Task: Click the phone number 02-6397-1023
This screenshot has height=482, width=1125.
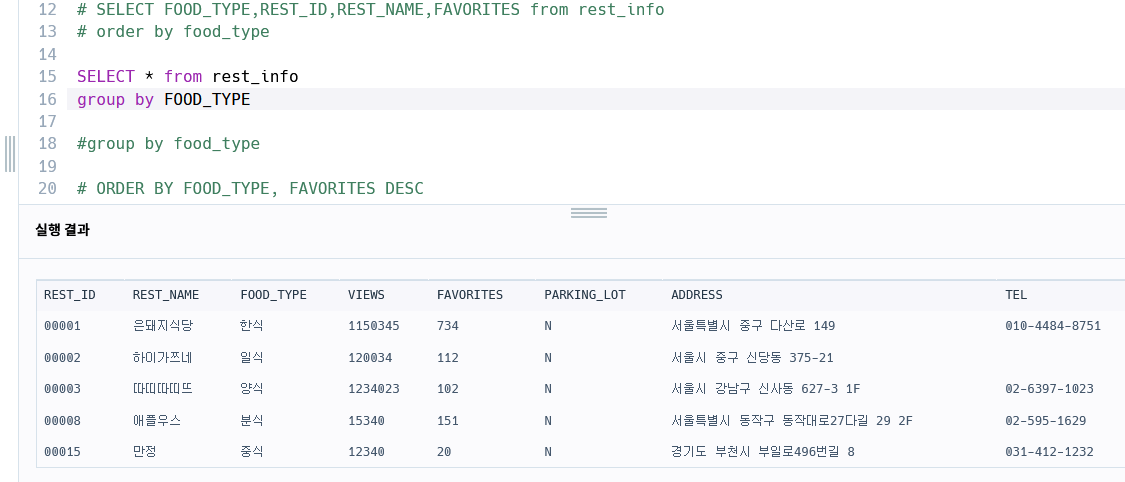Action: click(x=1050, y=389)
